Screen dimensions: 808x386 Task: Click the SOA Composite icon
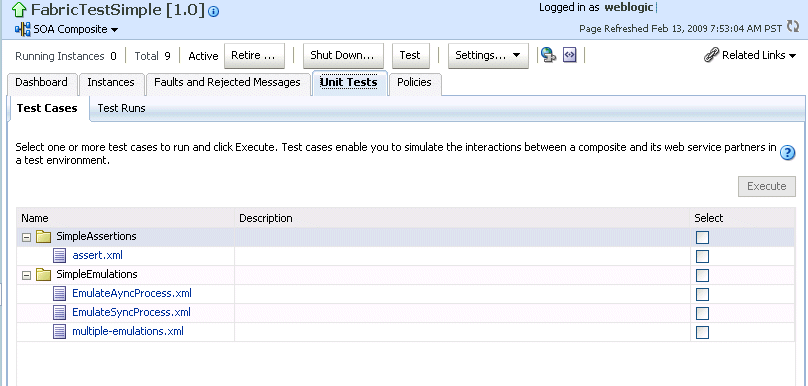[23, 29]
